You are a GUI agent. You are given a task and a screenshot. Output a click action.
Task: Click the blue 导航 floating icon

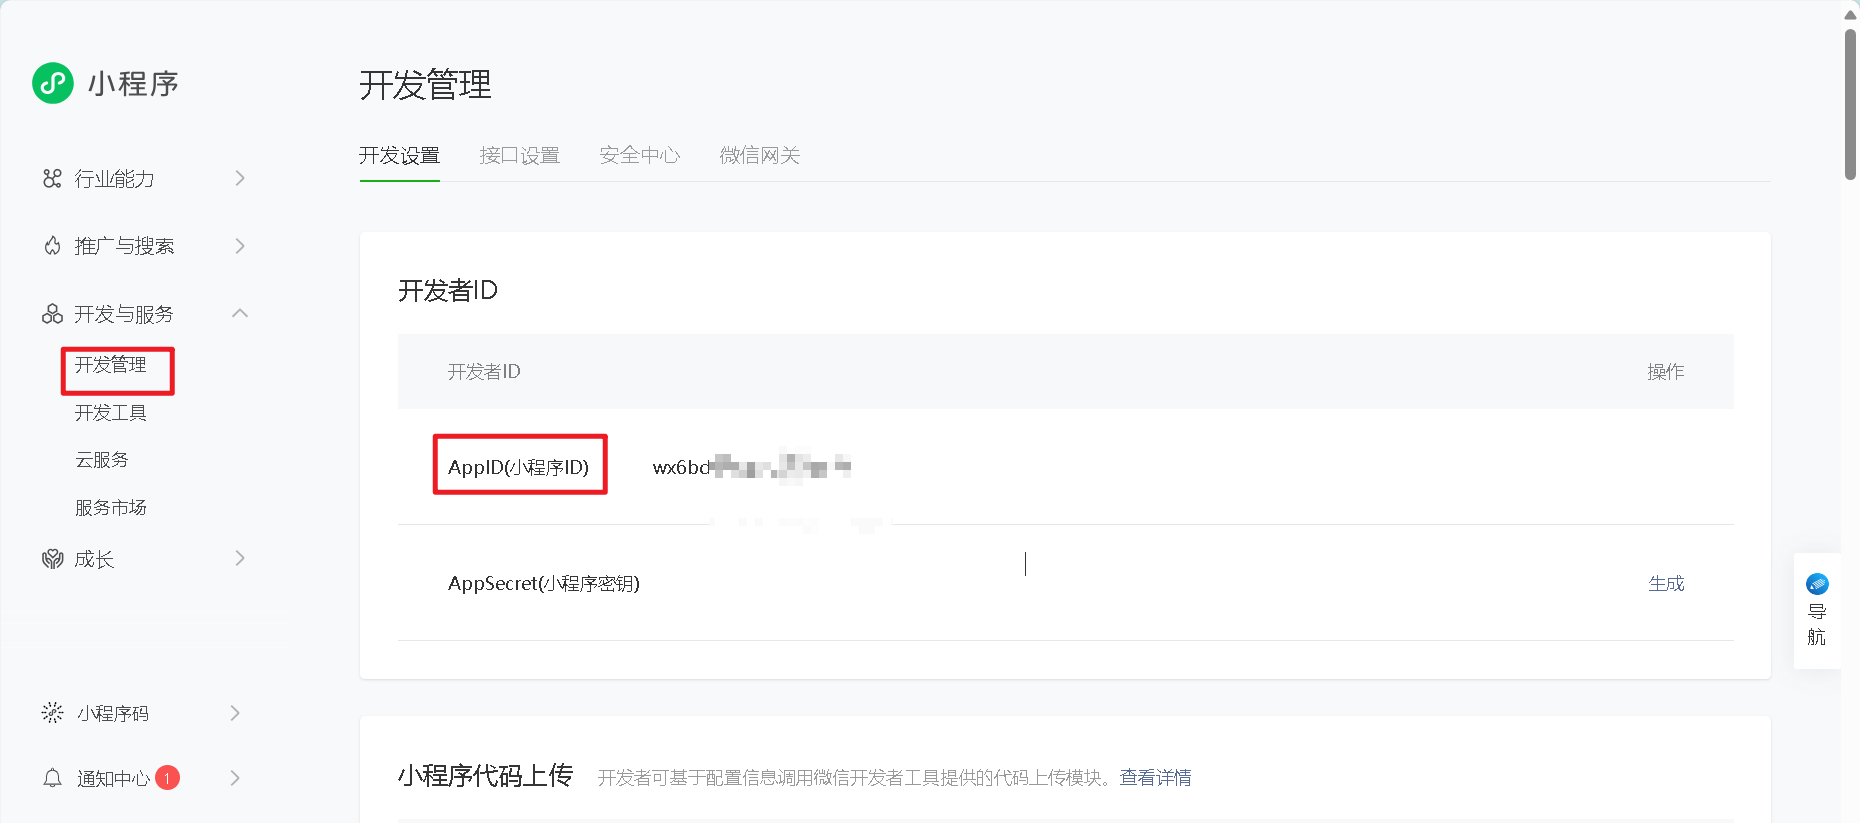pyautogui.click(x=1817, y=584)
